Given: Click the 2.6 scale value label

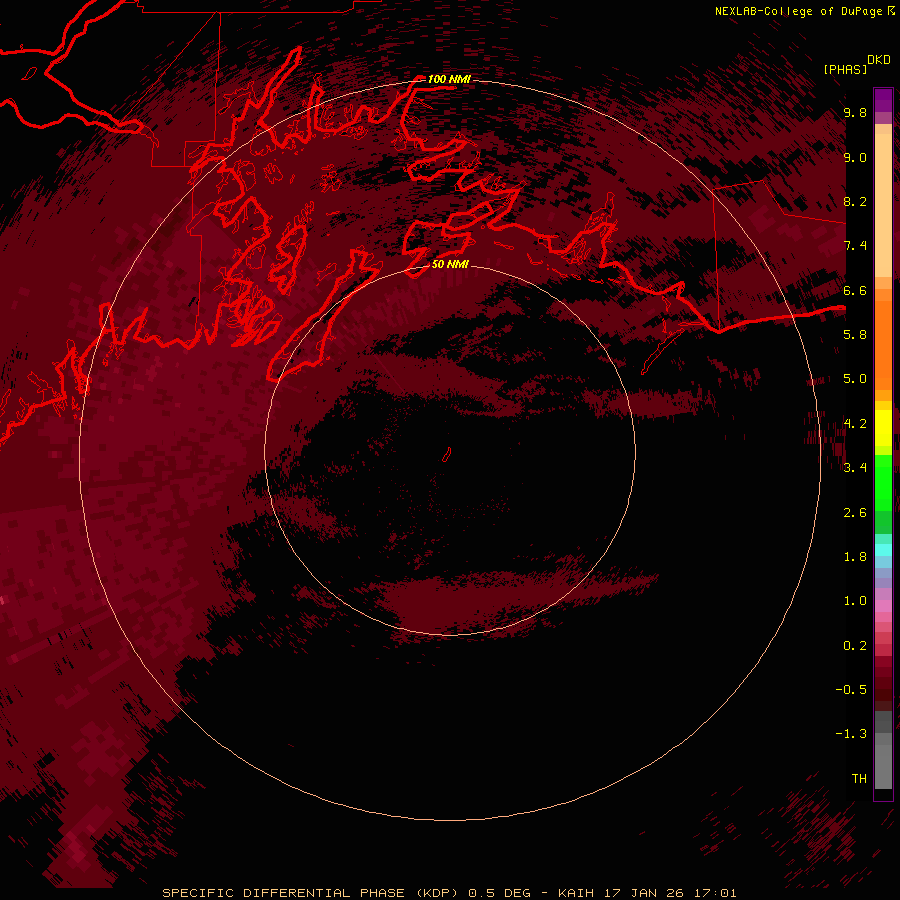Looking at the screenshot, I should point(855,512).
